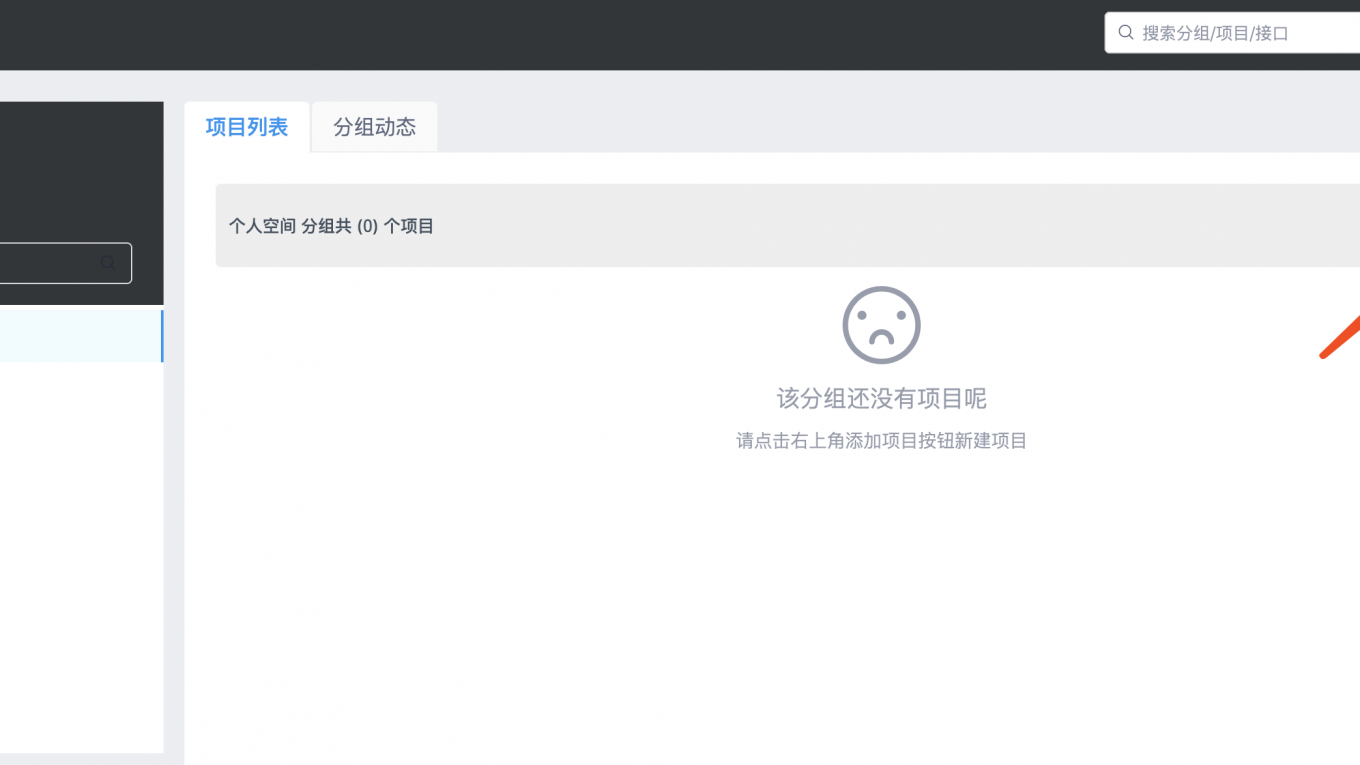Open the 分组动态 tab

click(374, 127)
